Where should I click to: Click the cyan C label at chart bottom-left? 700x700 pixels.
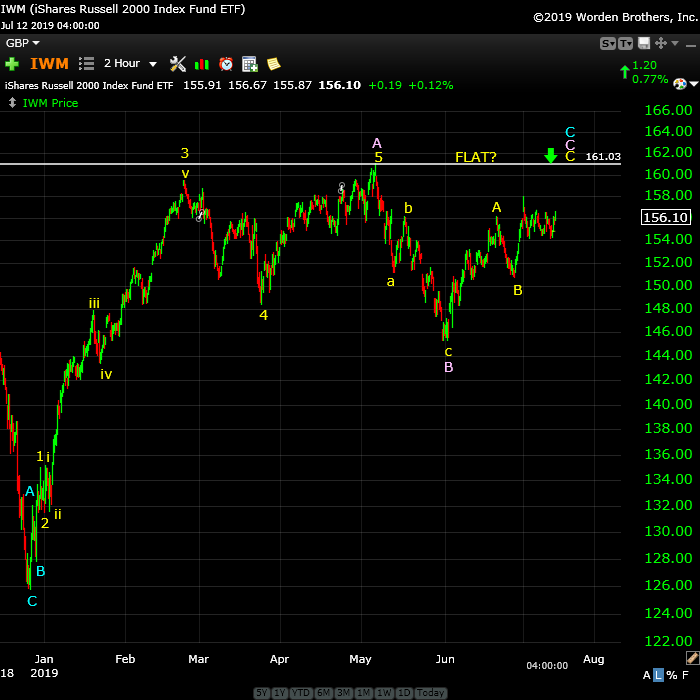click(x=32, y=601)
